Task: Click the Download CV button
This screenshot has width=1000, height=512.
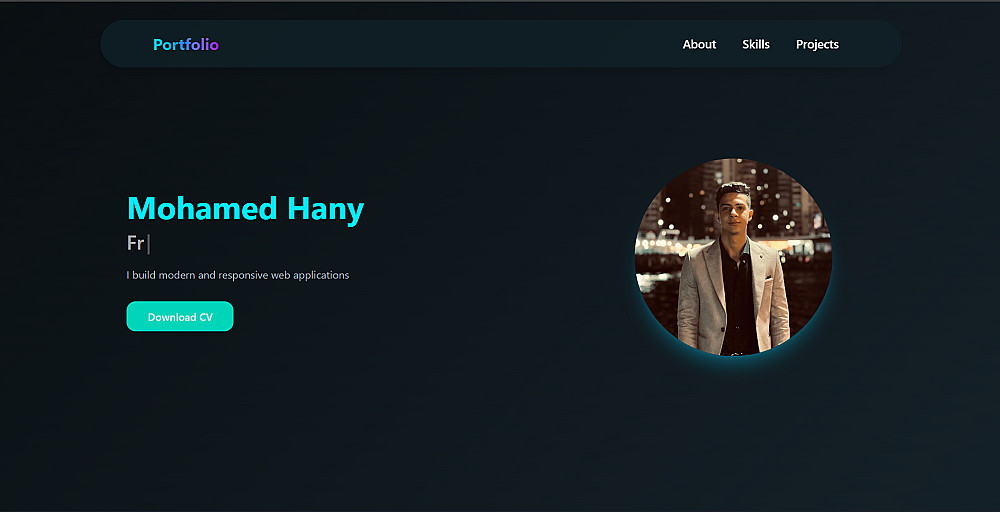Action: click(x=180, y=316)
